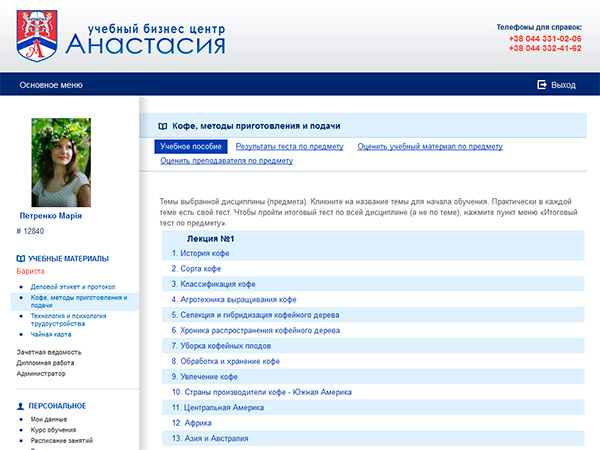Screen dimensions: 600x450
Task: Open Результаты теста по предмету tab
Action: pos(288,147)
